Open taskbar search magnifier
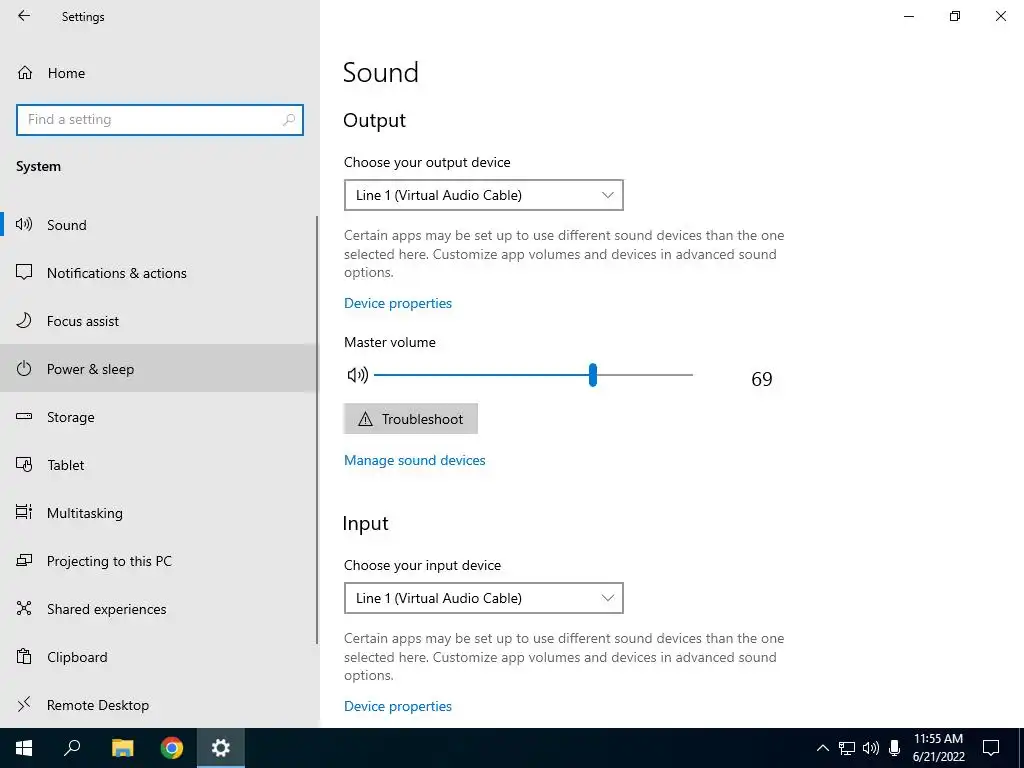 72,748
